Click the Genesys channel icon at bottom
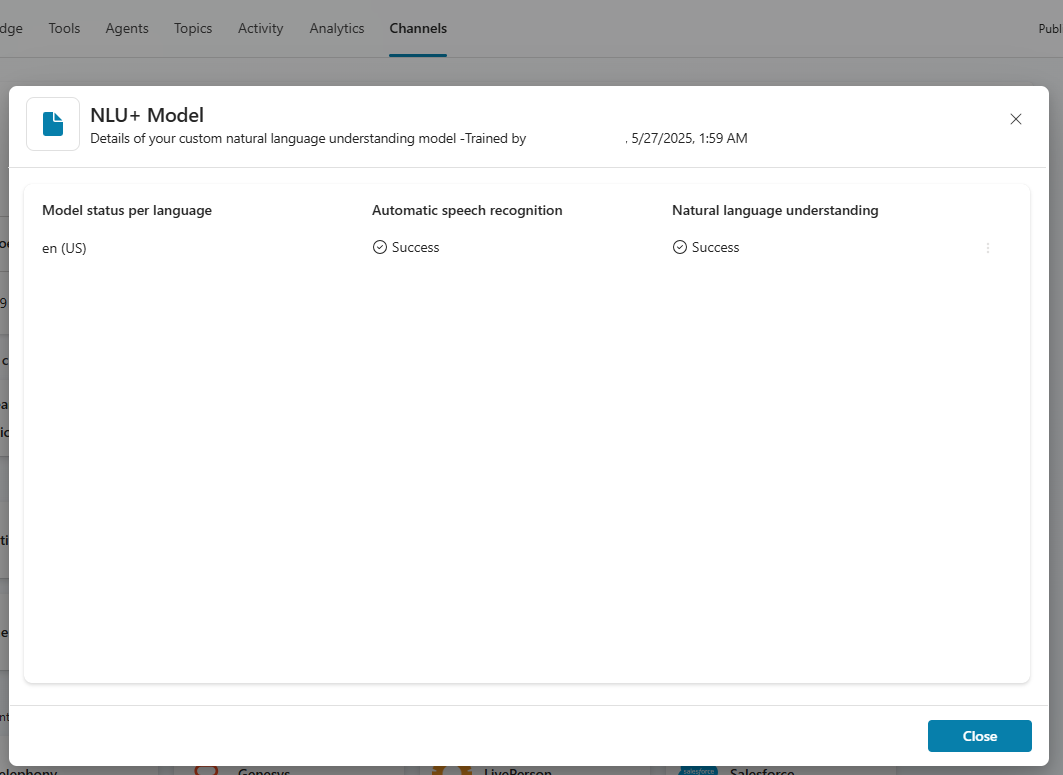Viewport: 1063px width, 775px height. 206,771
